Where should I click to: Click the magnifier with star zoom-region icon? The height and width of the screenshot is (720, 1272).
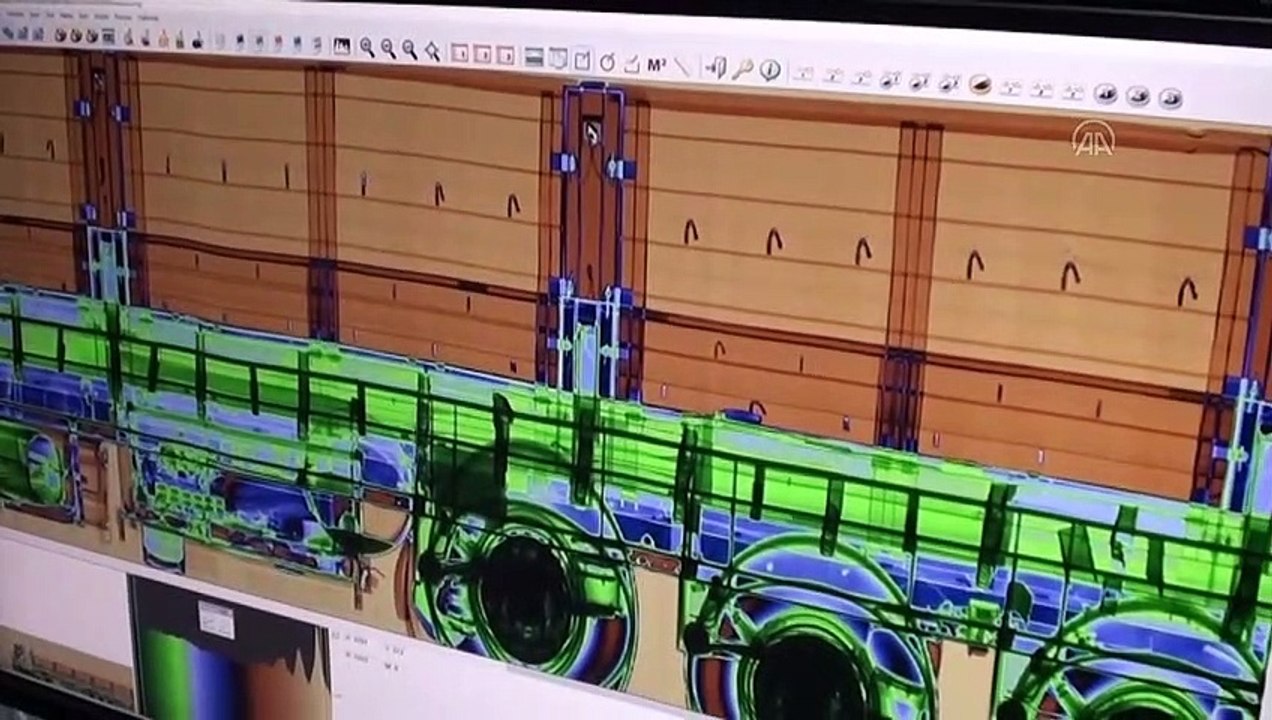432,50
